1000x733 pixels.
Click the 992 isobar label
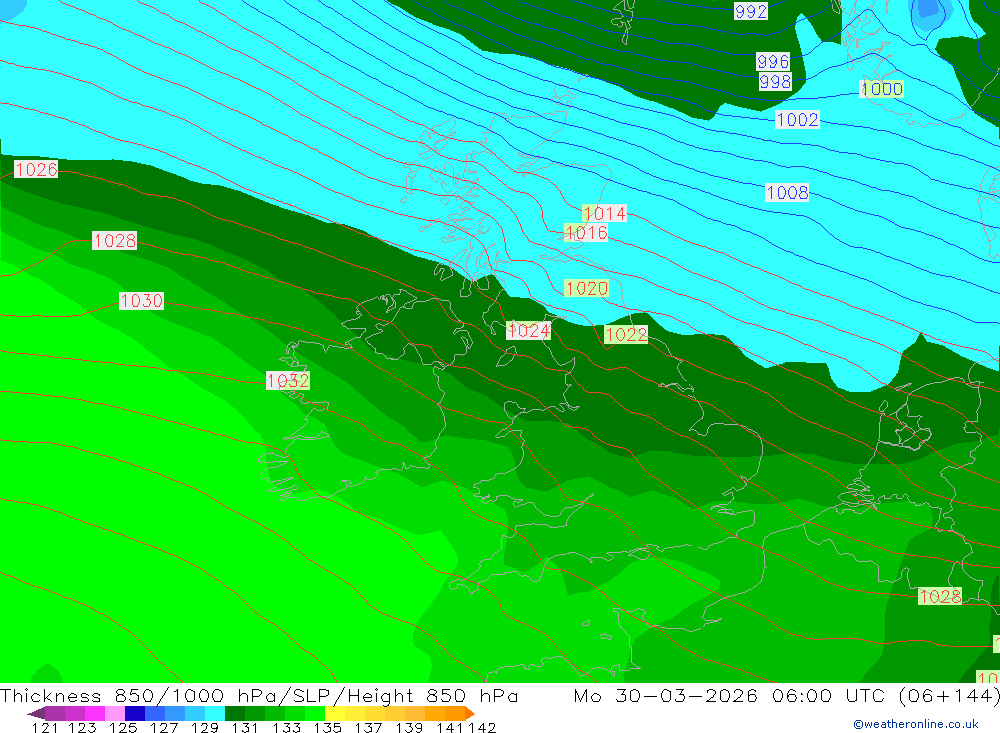[751, 11]
